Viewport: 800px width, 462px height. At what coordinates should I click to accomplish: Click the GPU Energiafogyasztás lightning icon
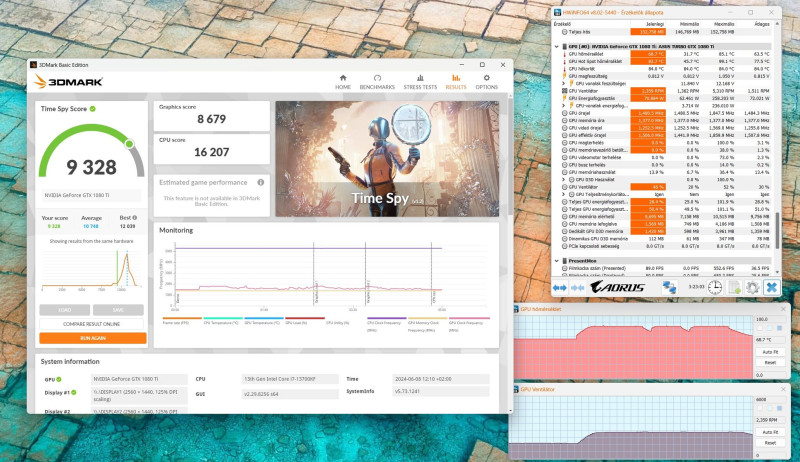564,98
